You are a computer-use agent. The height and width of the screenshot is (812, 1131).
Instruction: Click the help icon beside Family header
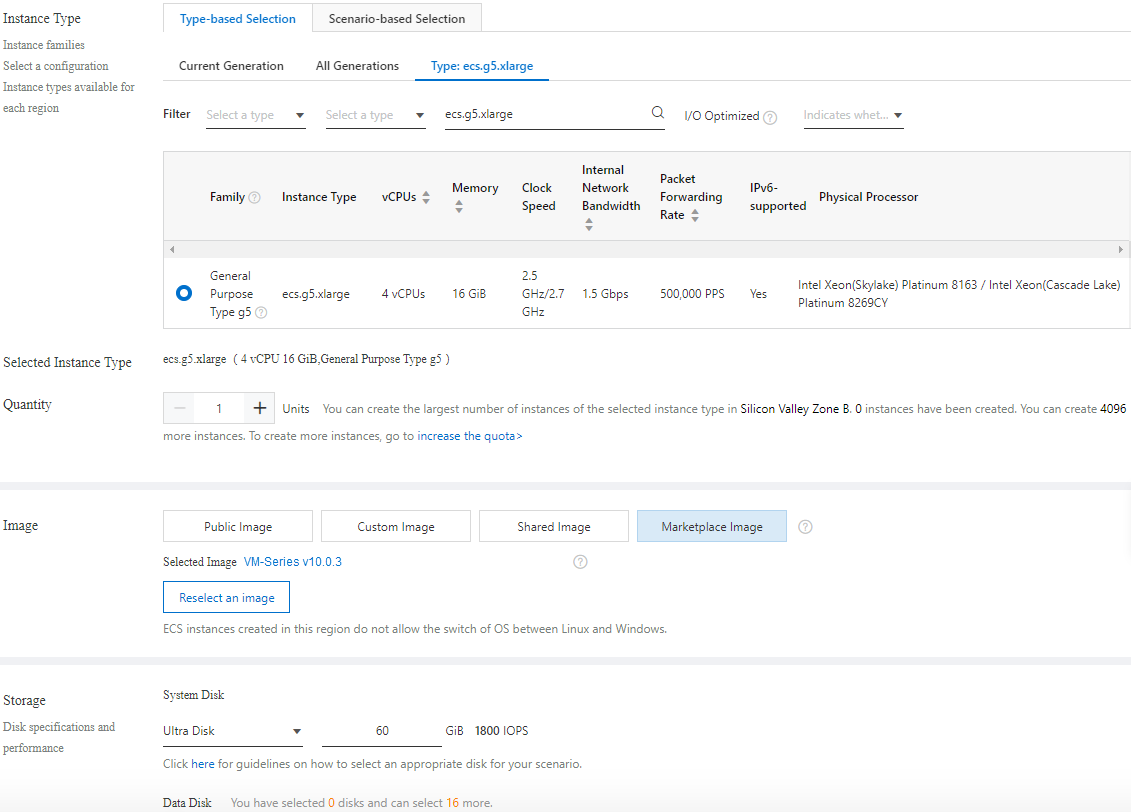(254, 197)
